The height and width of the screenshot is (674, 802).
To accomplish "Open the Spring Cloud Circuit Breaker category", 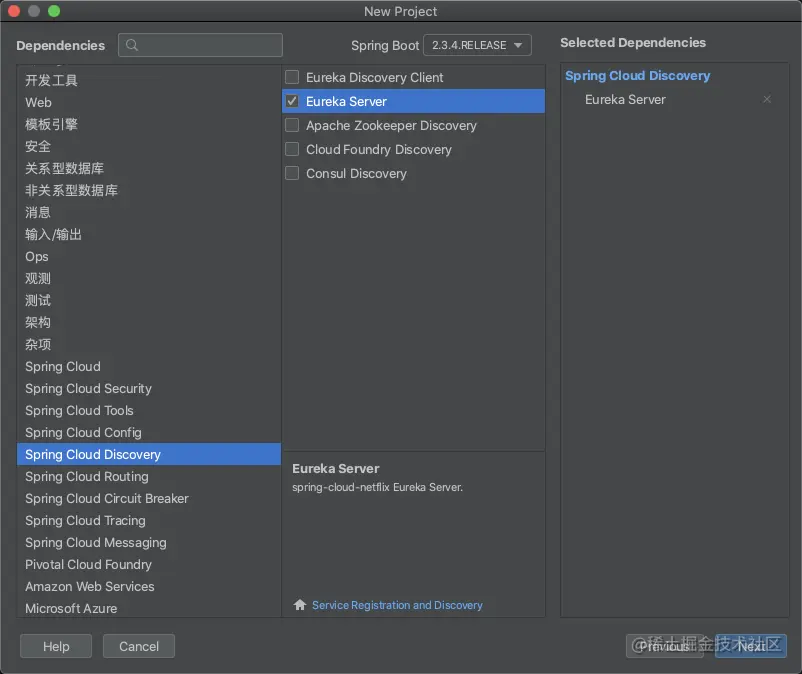I will coord(107,499).
